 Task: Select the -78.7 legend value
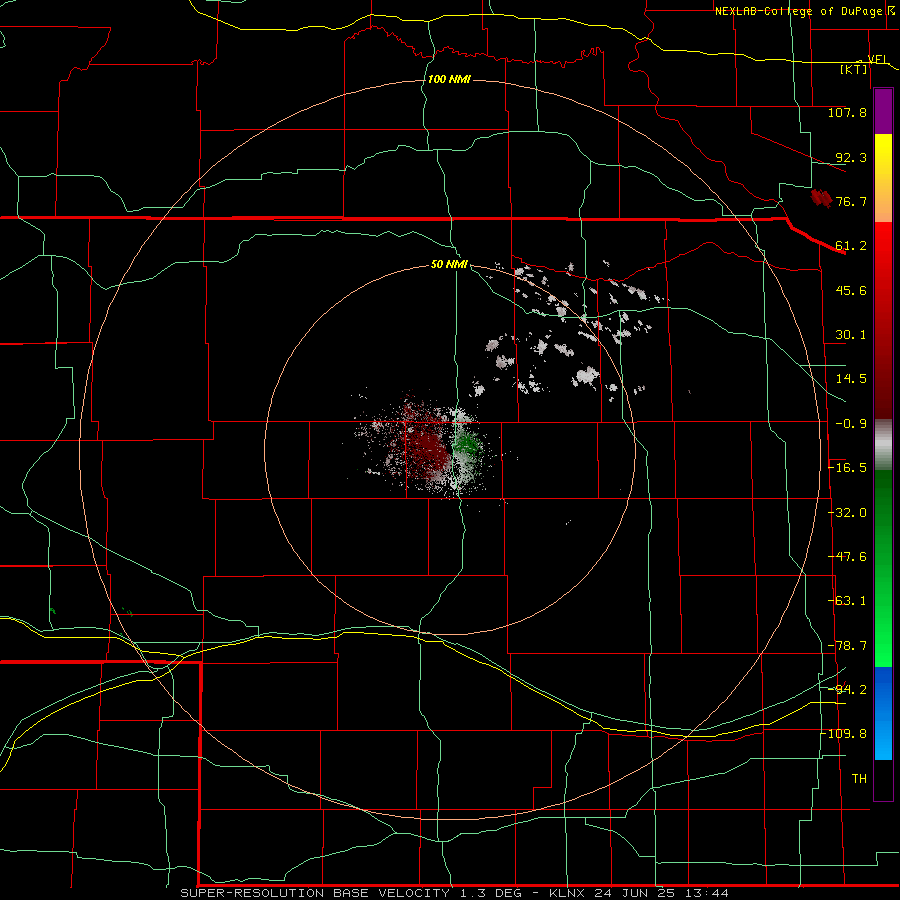coord(847,646)
